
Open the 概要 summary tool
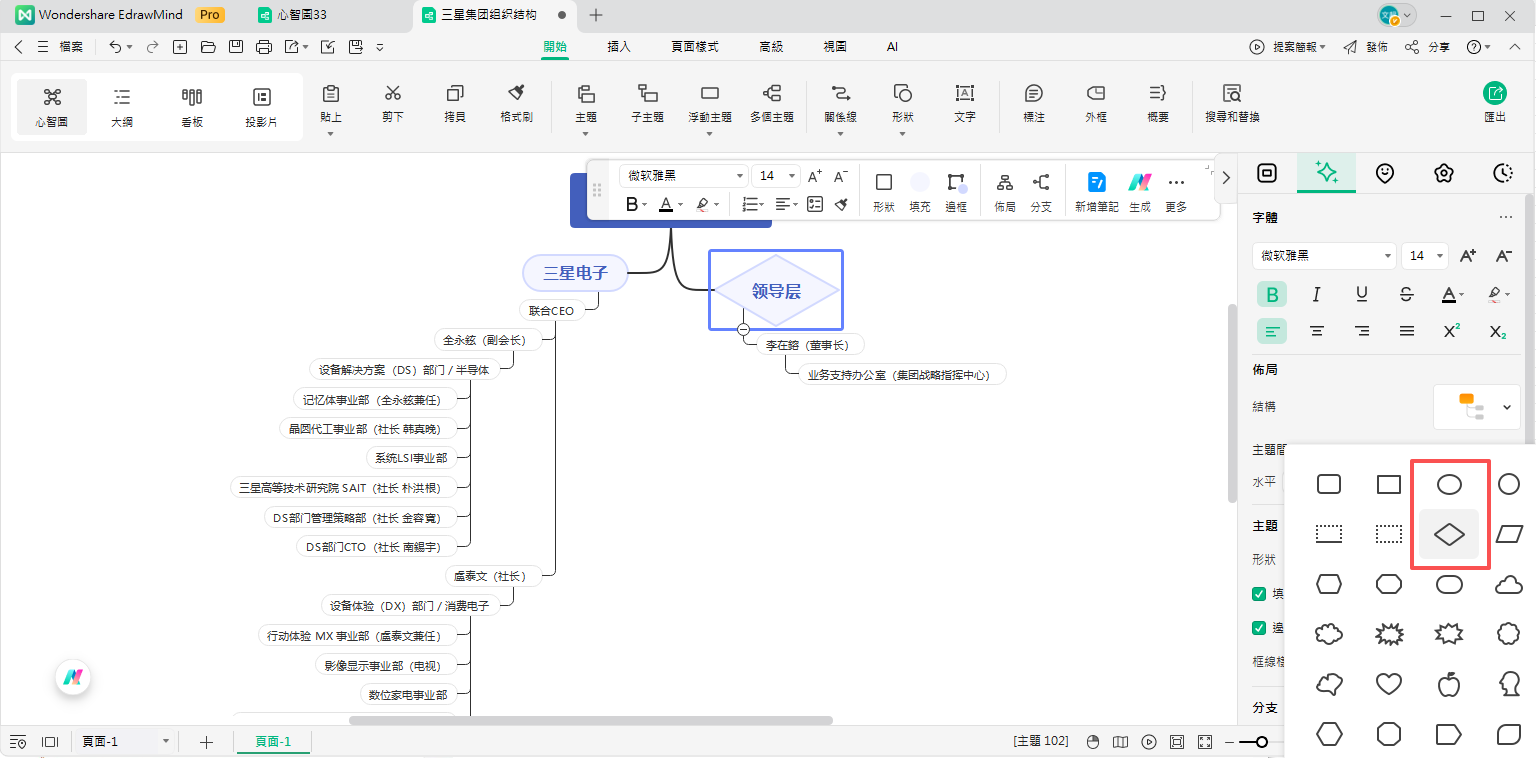pyautogui.click(x=1157, y=106)
